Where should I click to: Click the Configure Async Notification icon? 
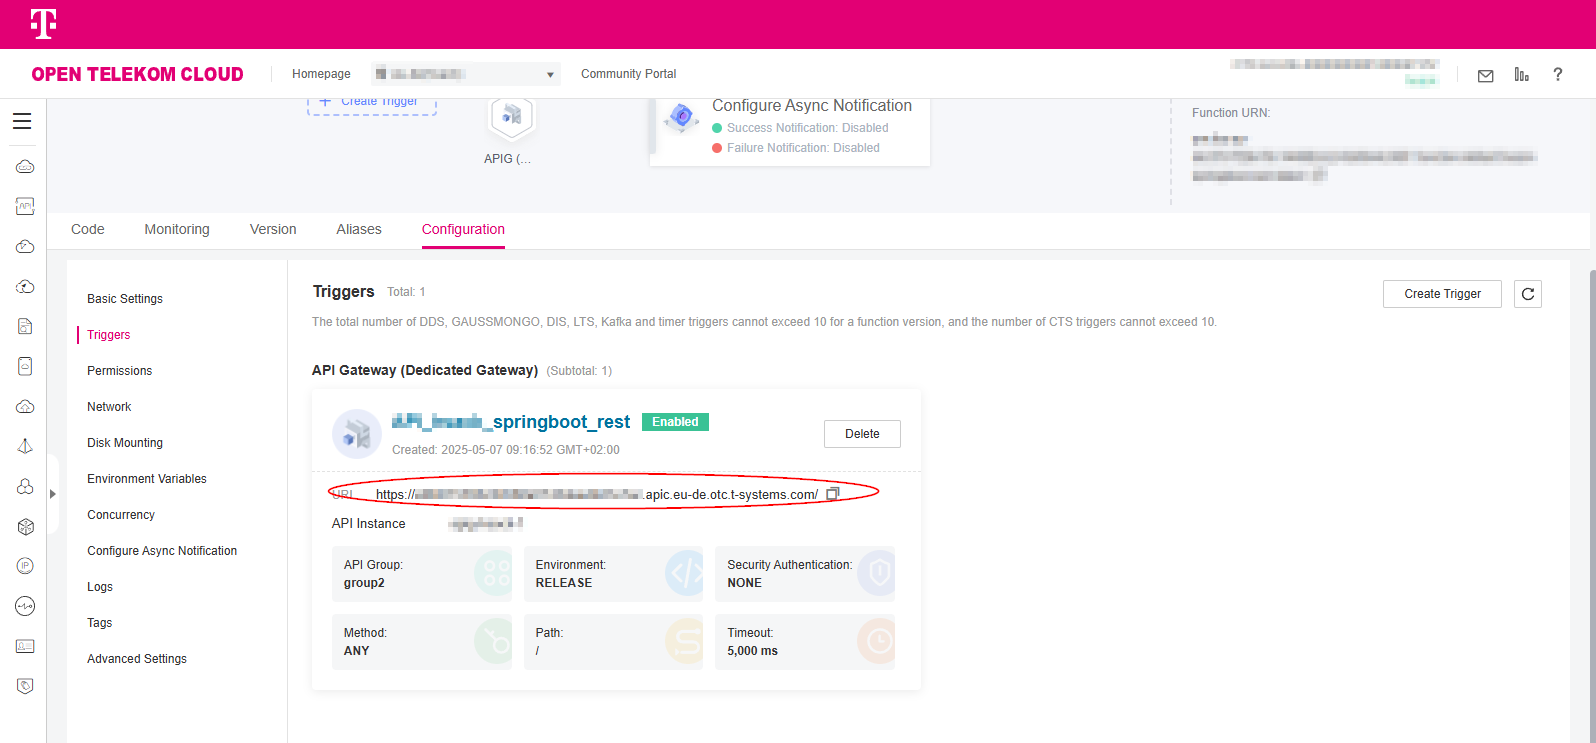coord(682,117)
